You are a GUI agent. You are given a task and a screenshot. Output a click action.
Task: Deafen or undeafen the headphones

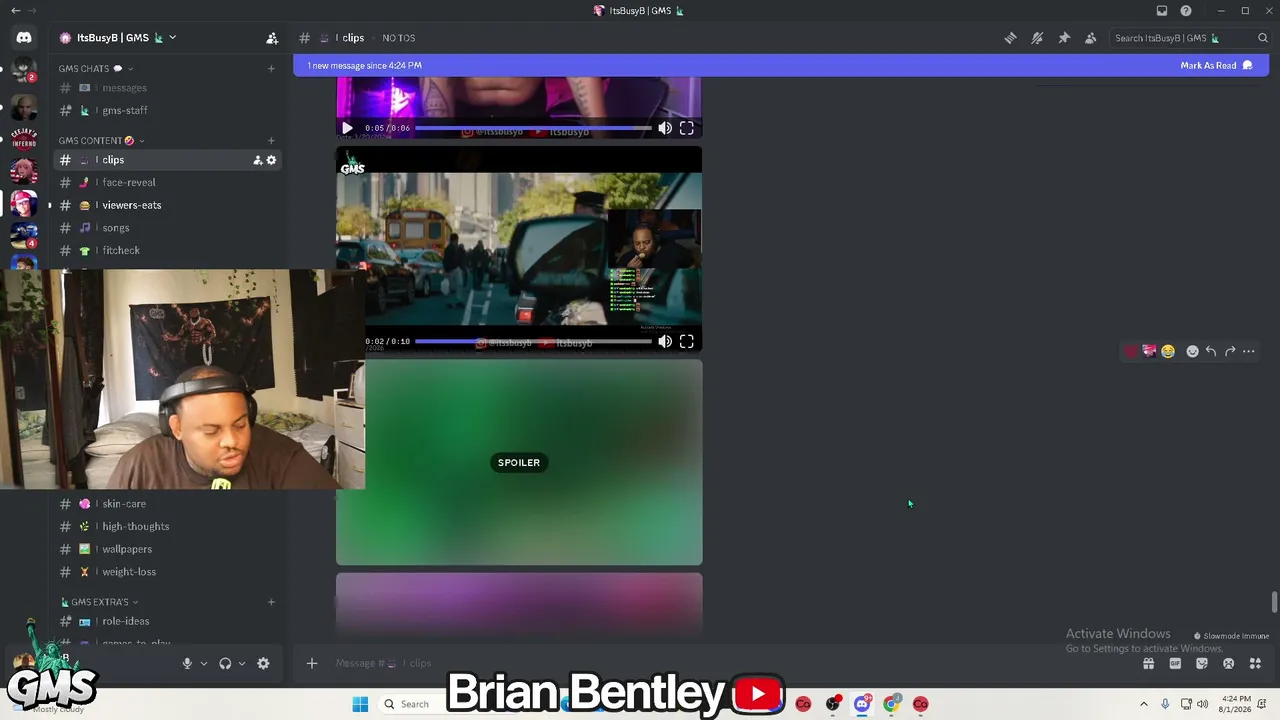coord(225,663)
